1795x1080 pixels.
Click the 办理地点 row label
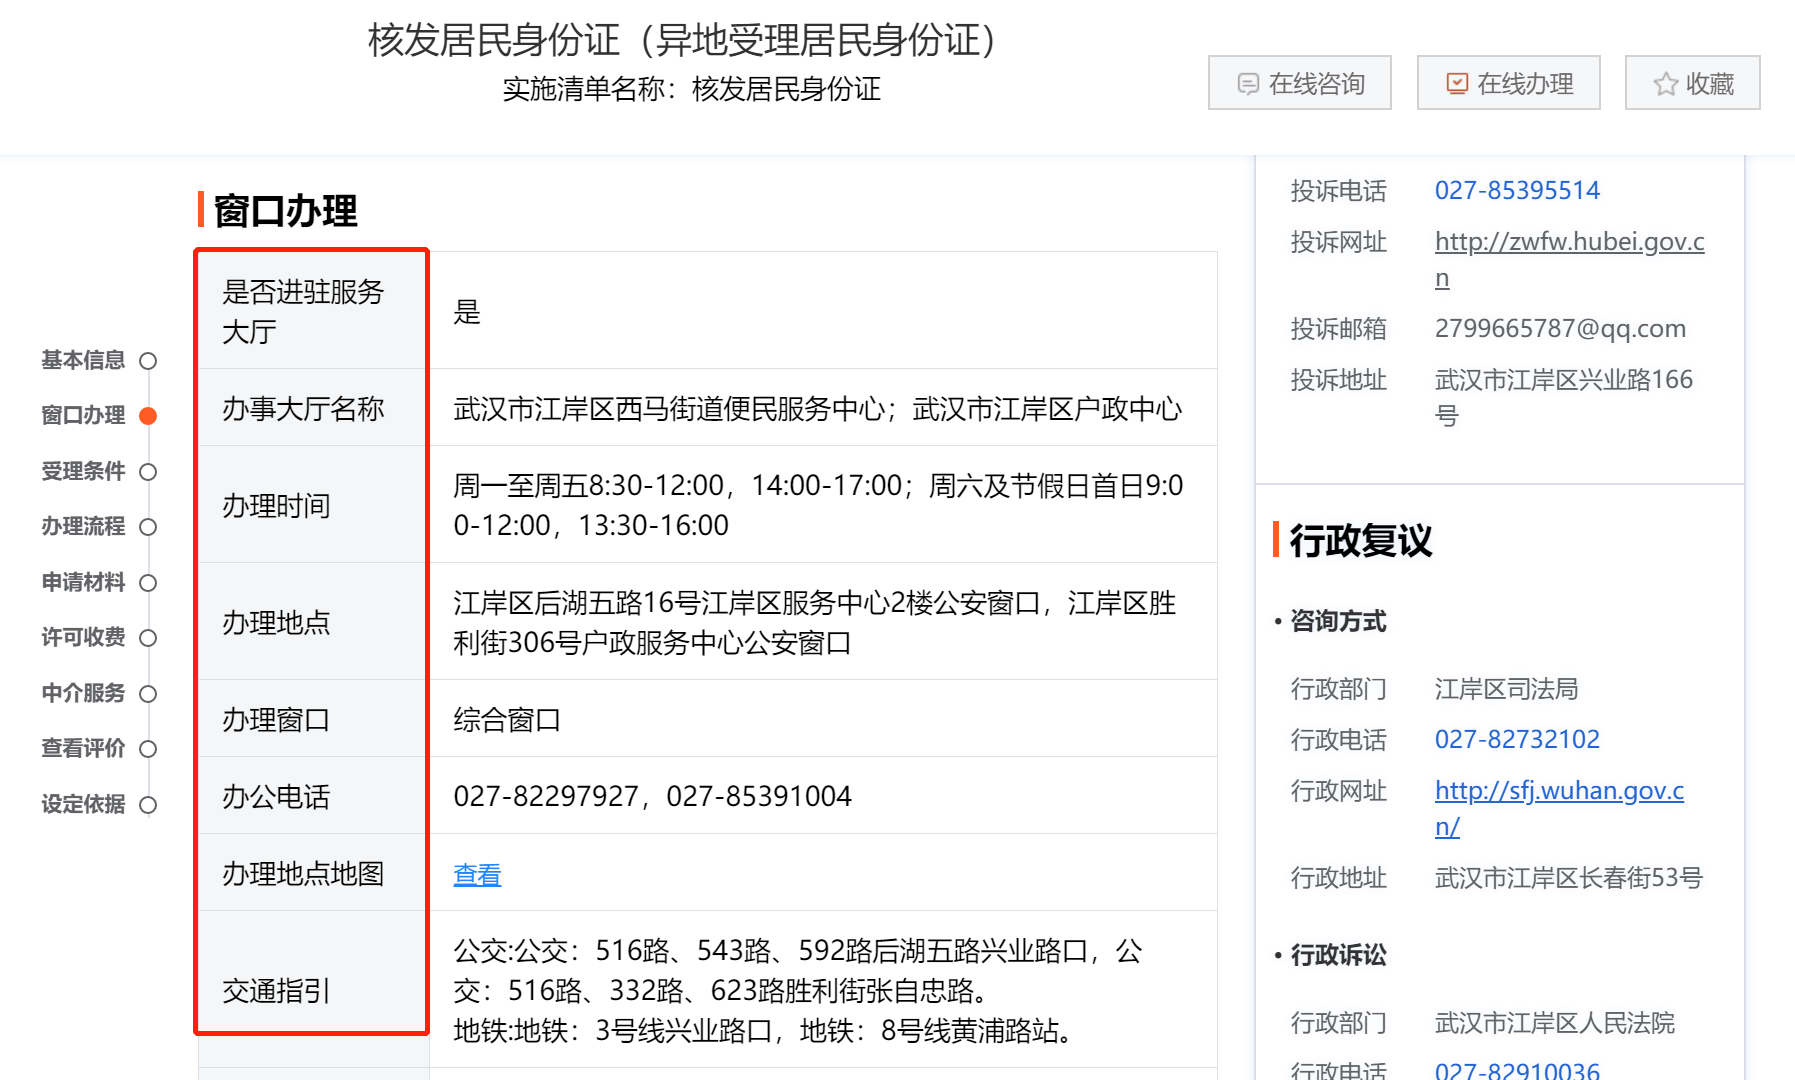(276, 623)
